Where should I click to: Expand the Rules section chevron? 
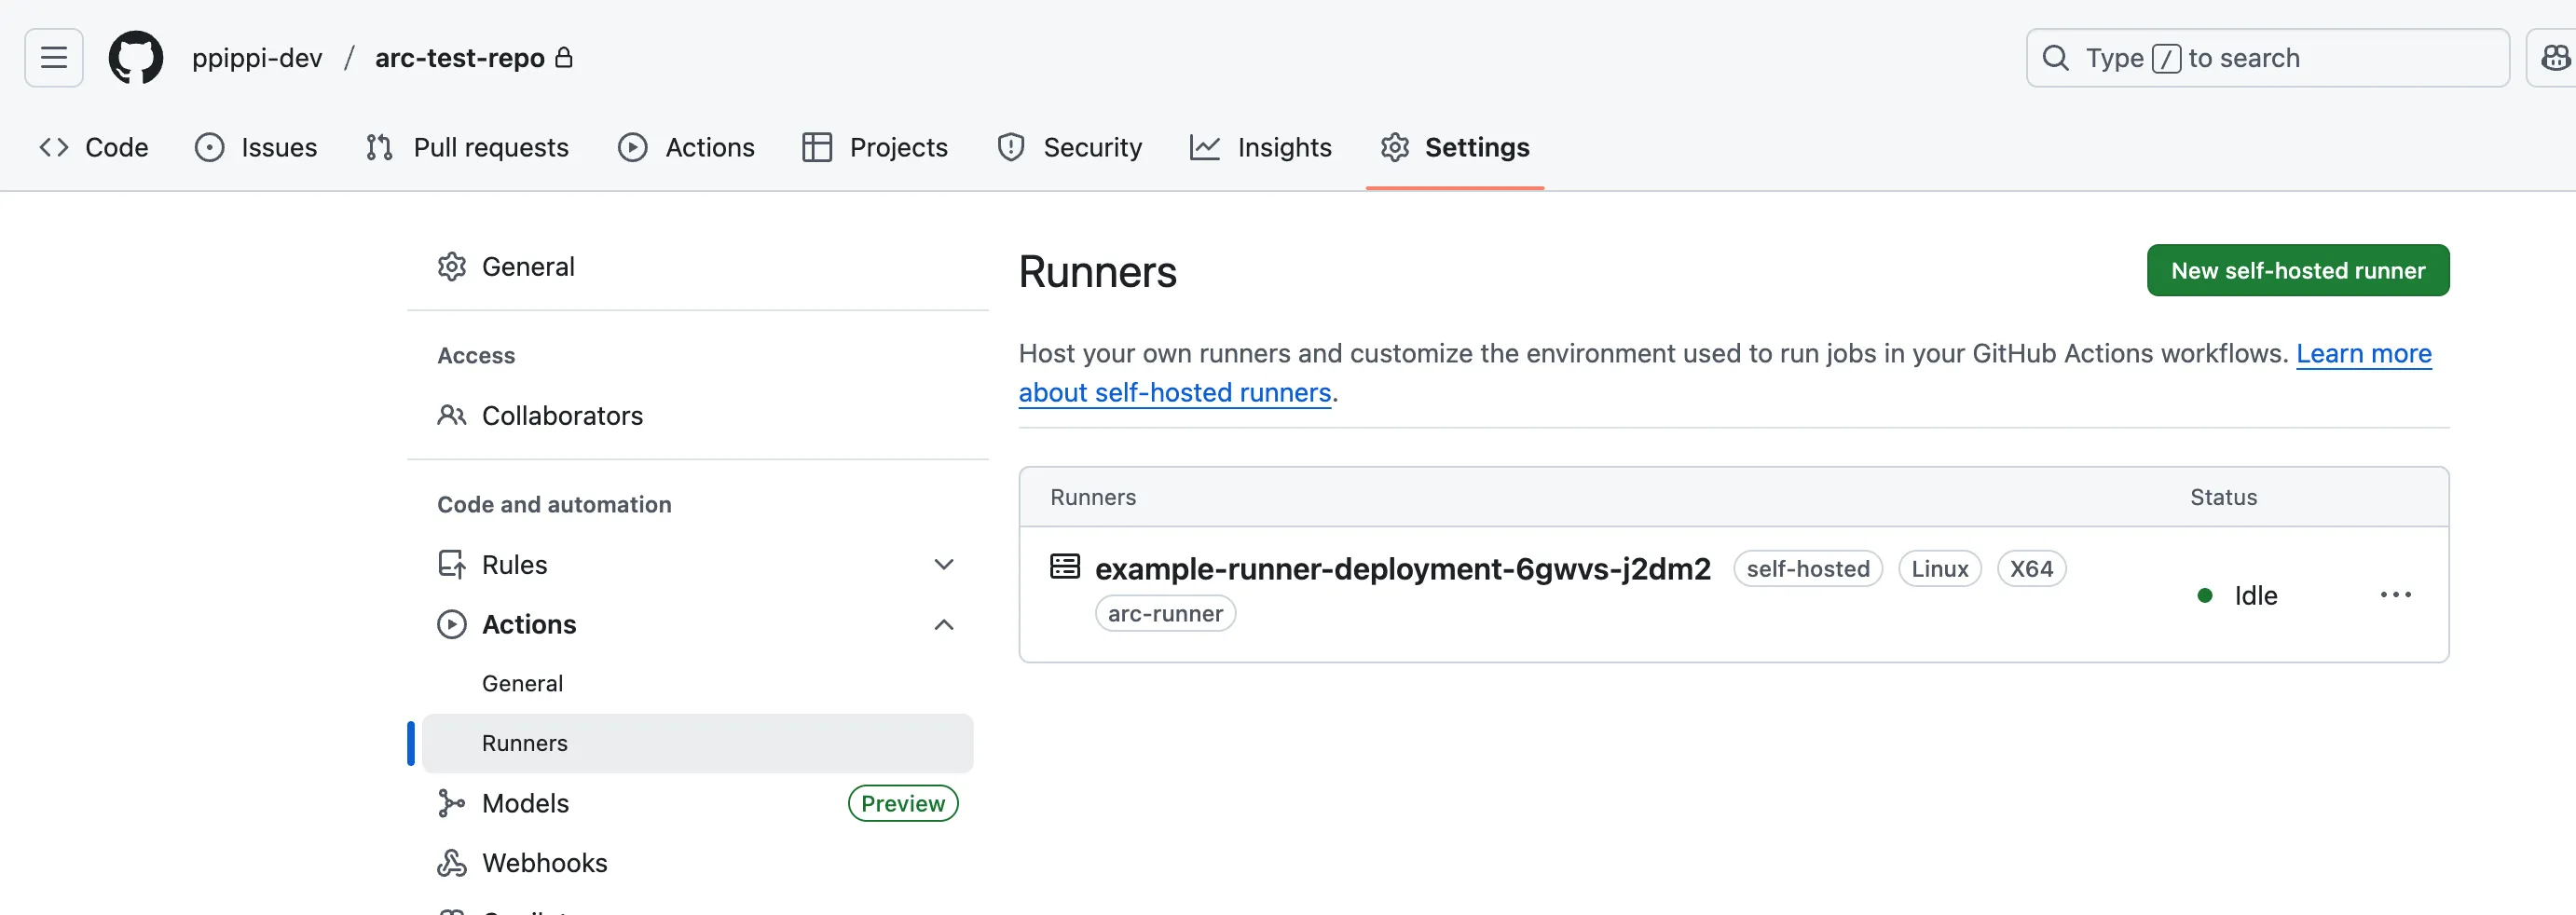pyautogui.click(x=943, y=565)
